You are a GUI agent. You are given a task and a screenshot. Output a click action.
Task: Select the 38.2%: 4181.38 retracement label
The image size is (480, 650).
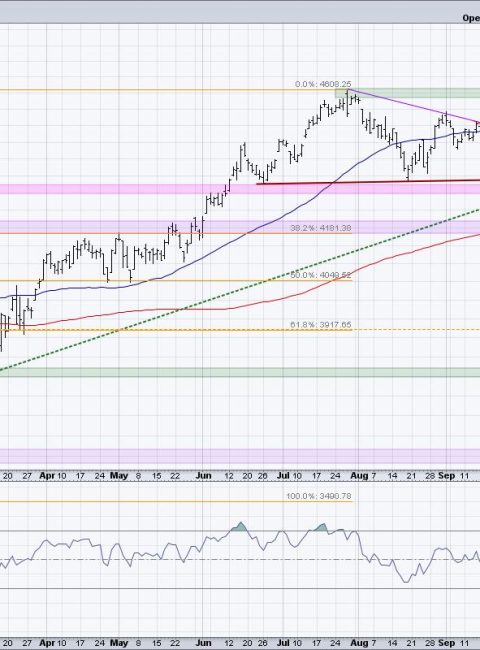point(321,228)
